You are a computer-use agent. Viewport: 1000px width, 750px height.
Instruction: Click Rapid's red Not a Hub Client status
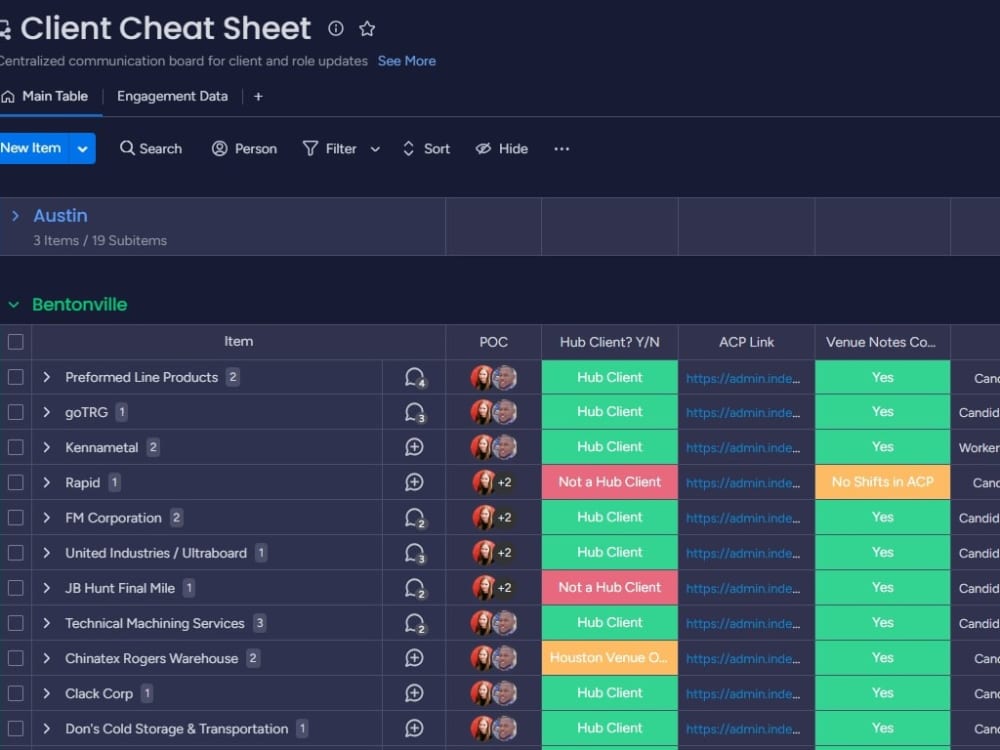coord(610,482)
